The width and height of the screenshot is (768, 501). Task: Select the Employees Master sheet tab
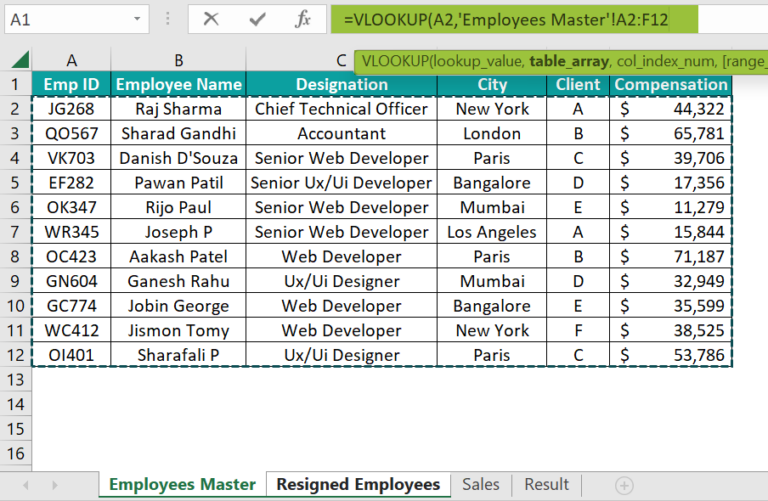pos(182,485)
